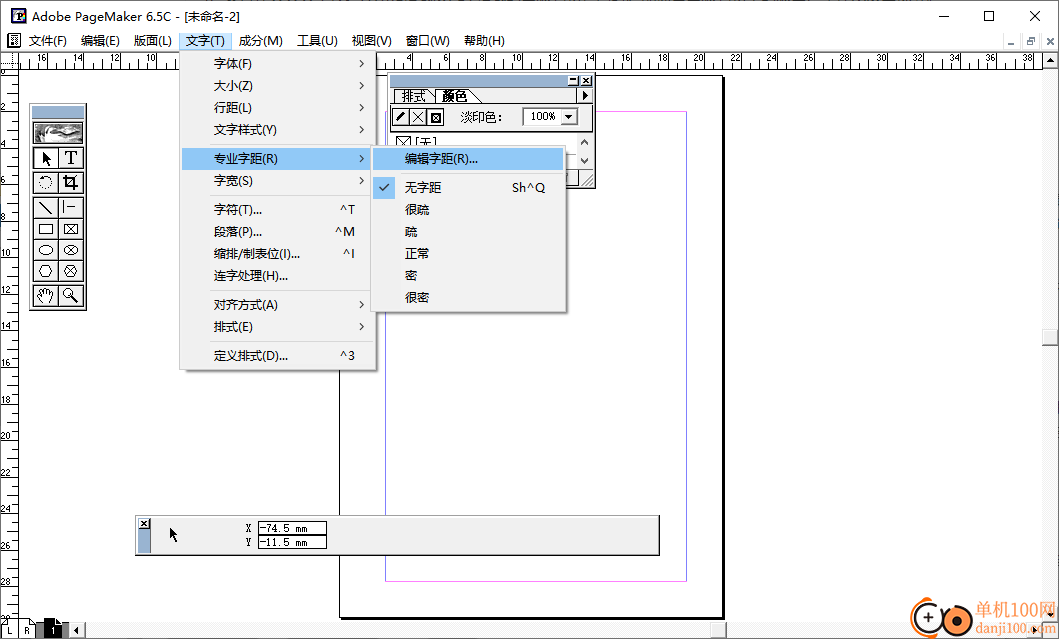Close the Control palette
The image size is (1059, 639).
pos(144,523)
